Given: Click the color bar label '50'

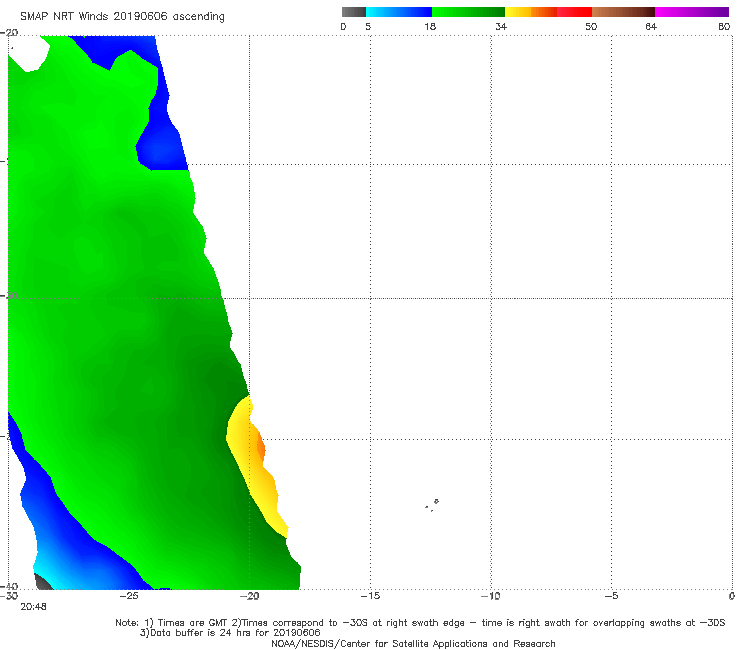Looking at the screenshot, I should [x=591, y=26].
